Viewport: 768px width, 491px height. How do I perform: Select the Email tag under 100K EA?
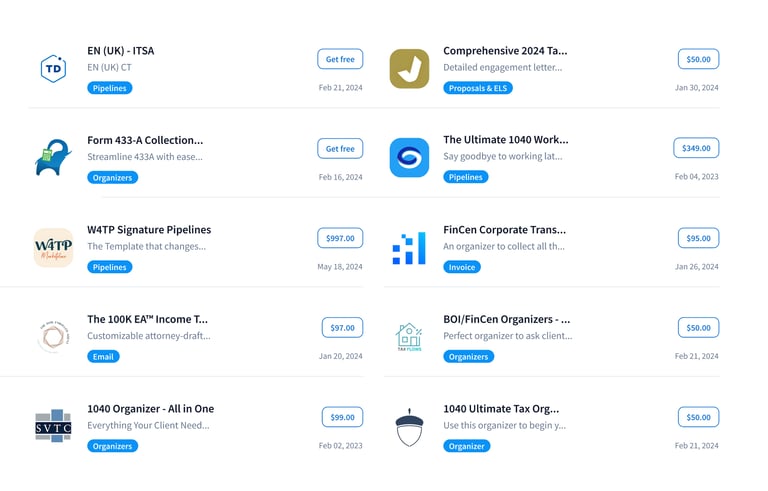103,356
